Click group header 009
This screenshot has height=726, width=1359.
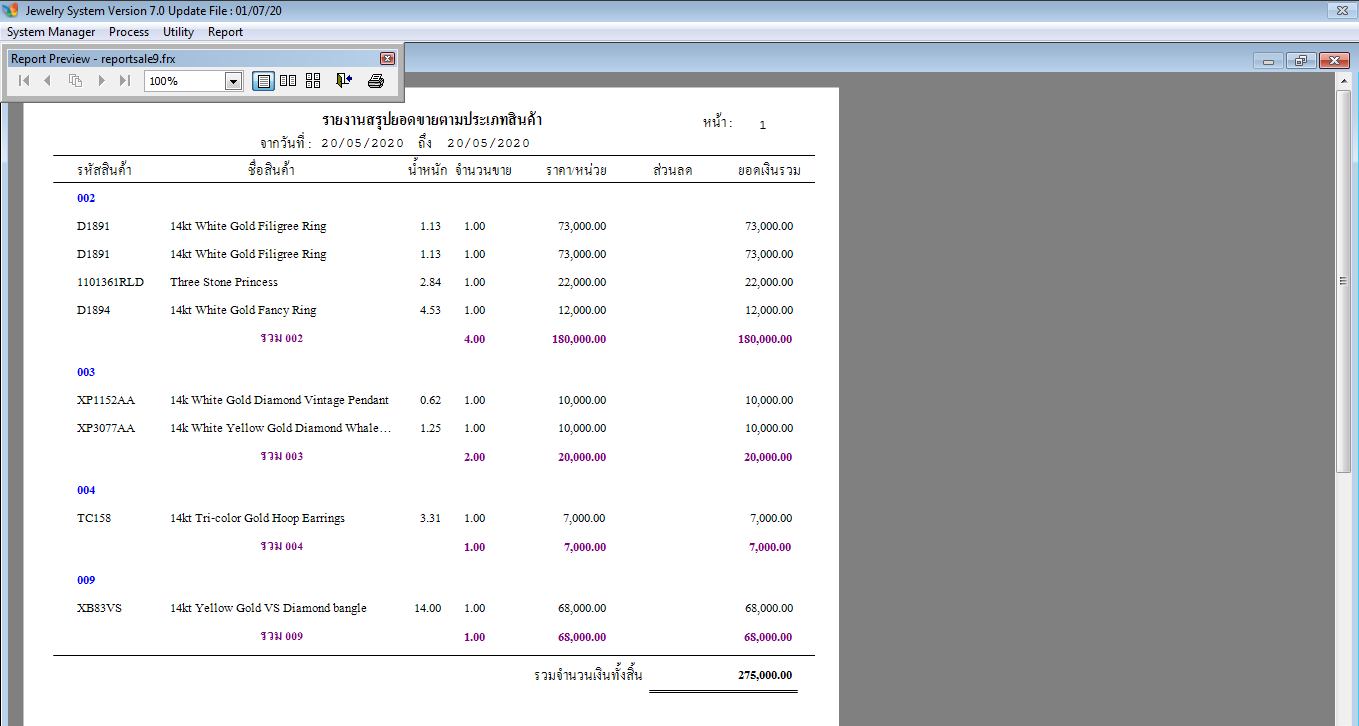coord(86,580)
